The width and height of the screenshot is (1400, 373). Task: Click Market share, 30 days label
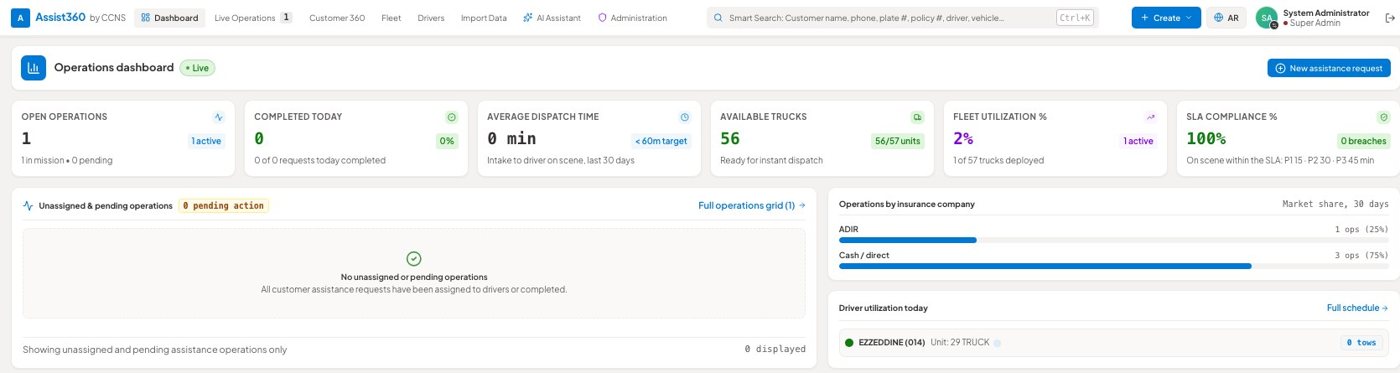[1336, 204]
